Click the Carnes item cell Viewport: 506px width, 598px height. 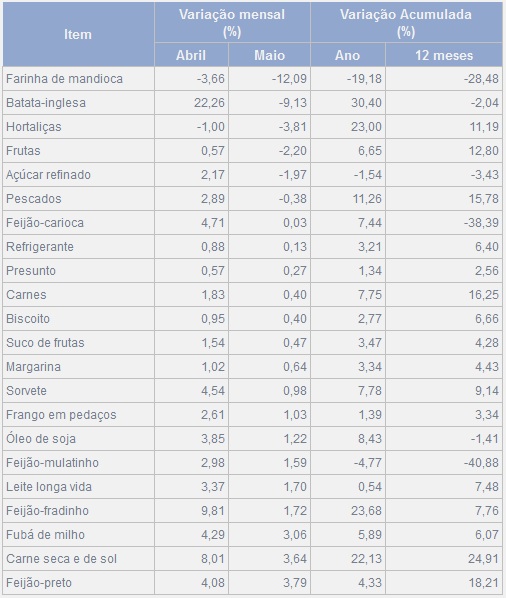tap(78, 294)
